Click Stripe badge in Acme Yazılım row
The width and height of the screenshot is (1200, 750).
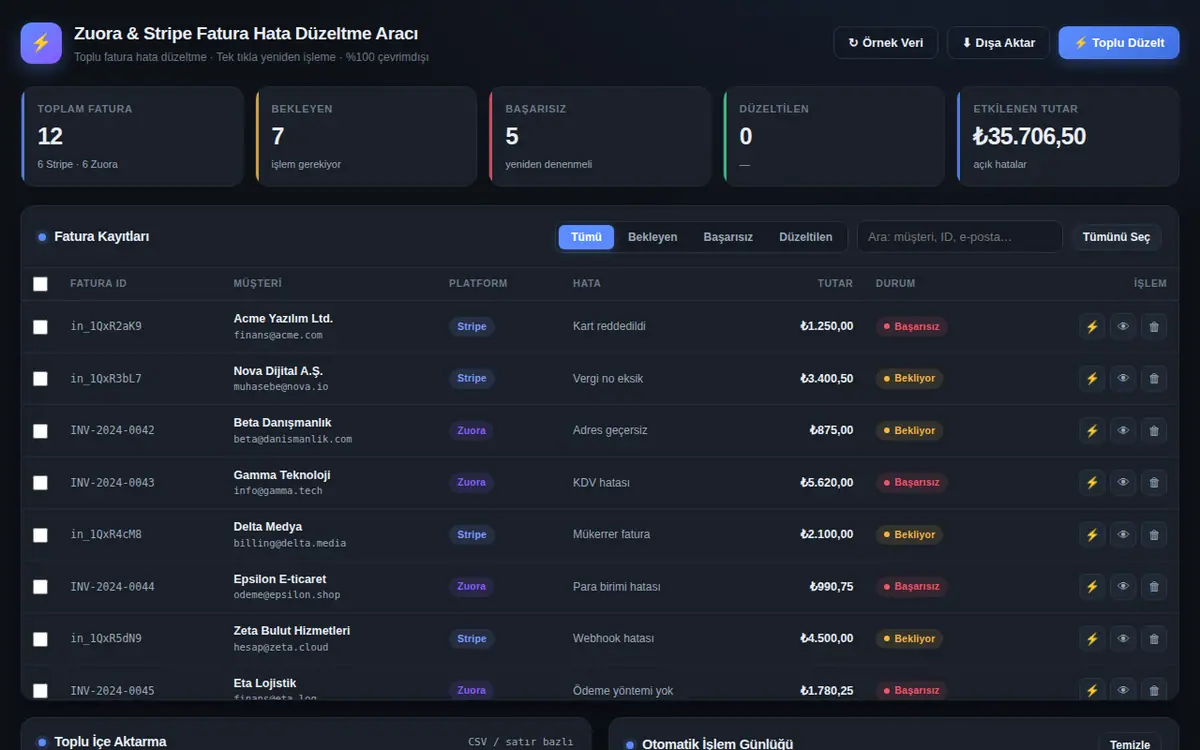coord(471,326)
